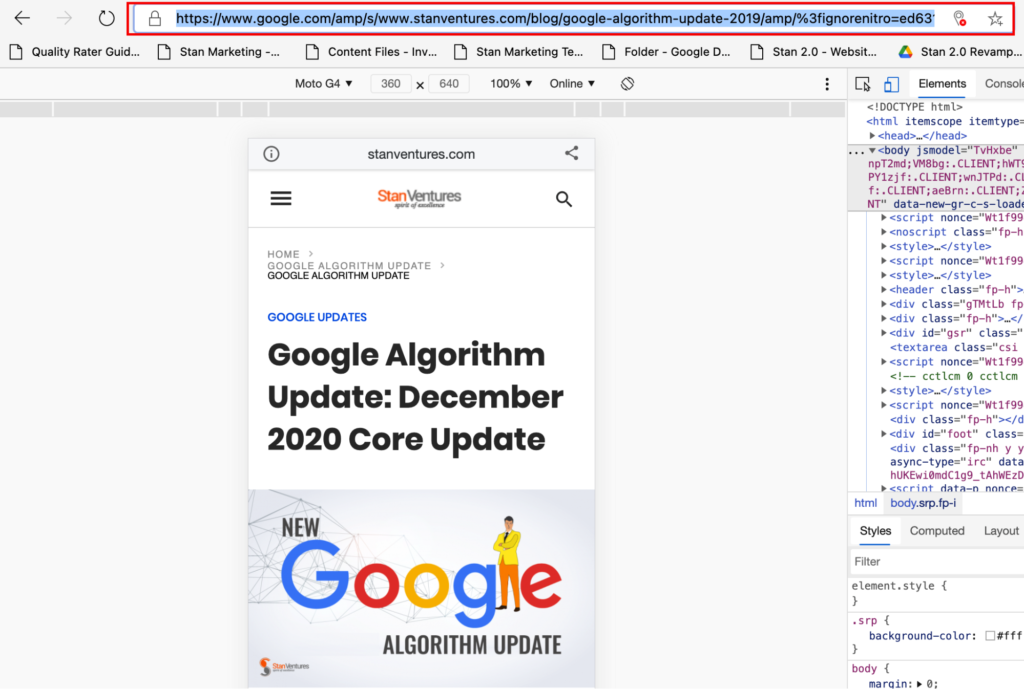Open the Online throttling dropdown
This screenshot has width=1024, height=689.
(x=572, y=84)
